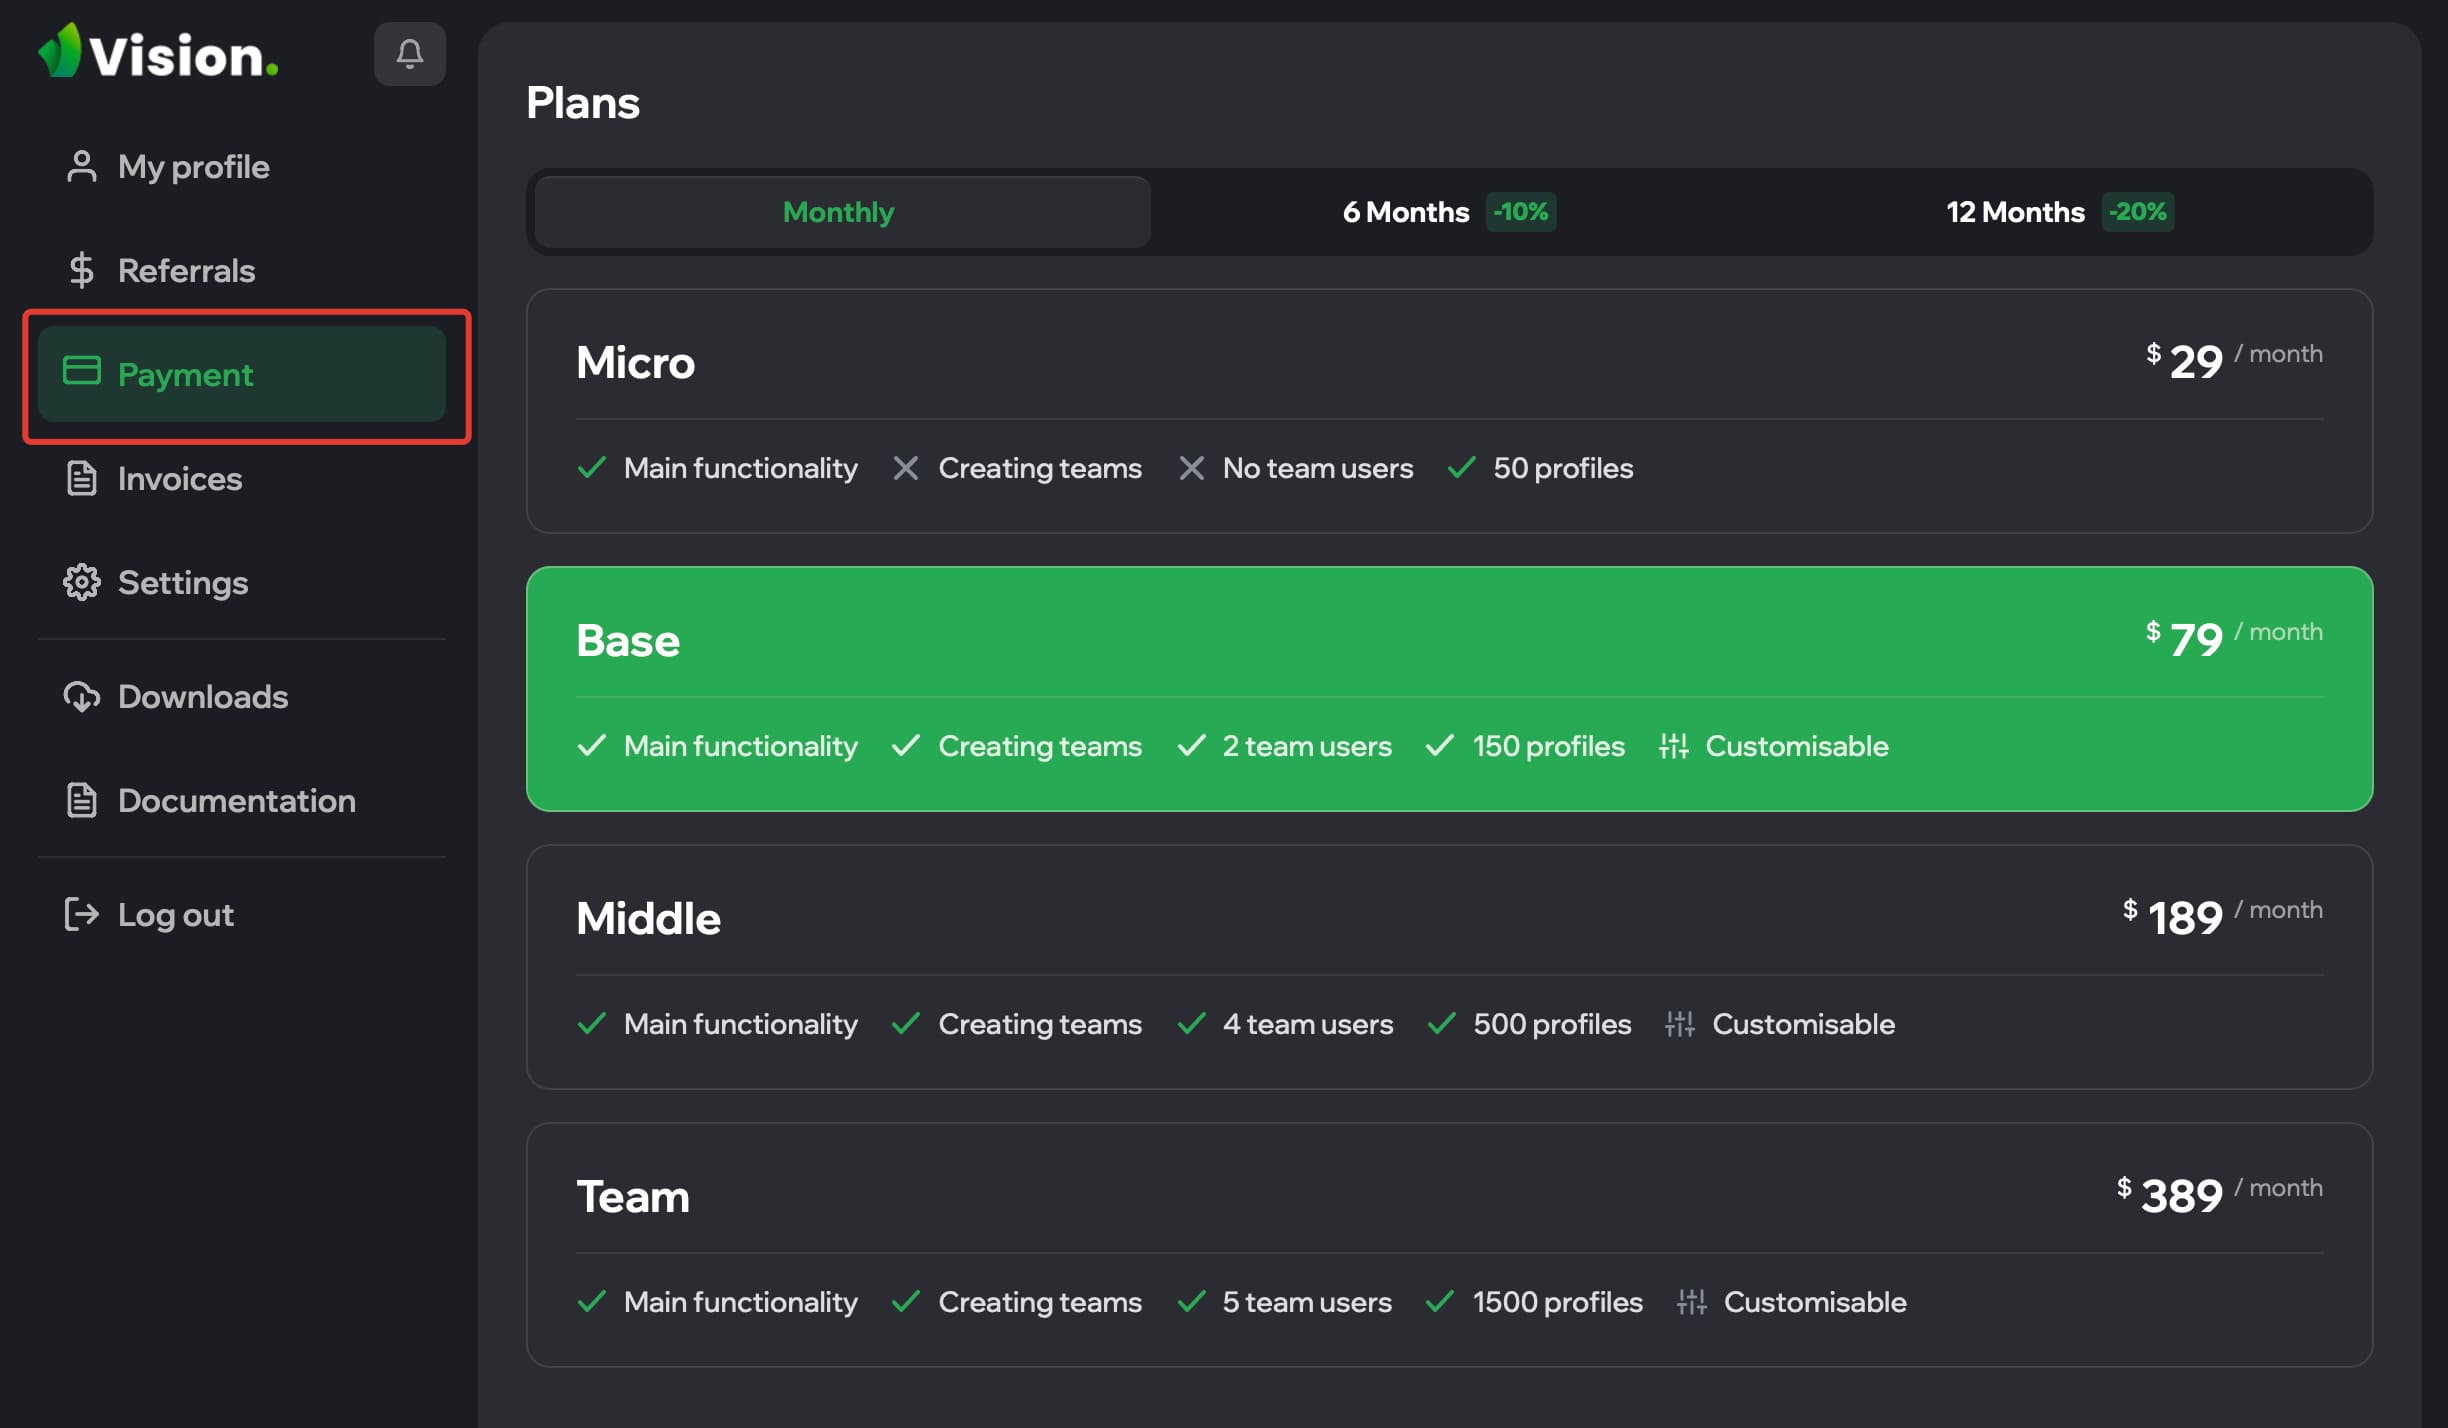Viewport: 2448px width, 1428px height.
Task: Click the checkmark beside 500 profiles
Action: 1441,1023
